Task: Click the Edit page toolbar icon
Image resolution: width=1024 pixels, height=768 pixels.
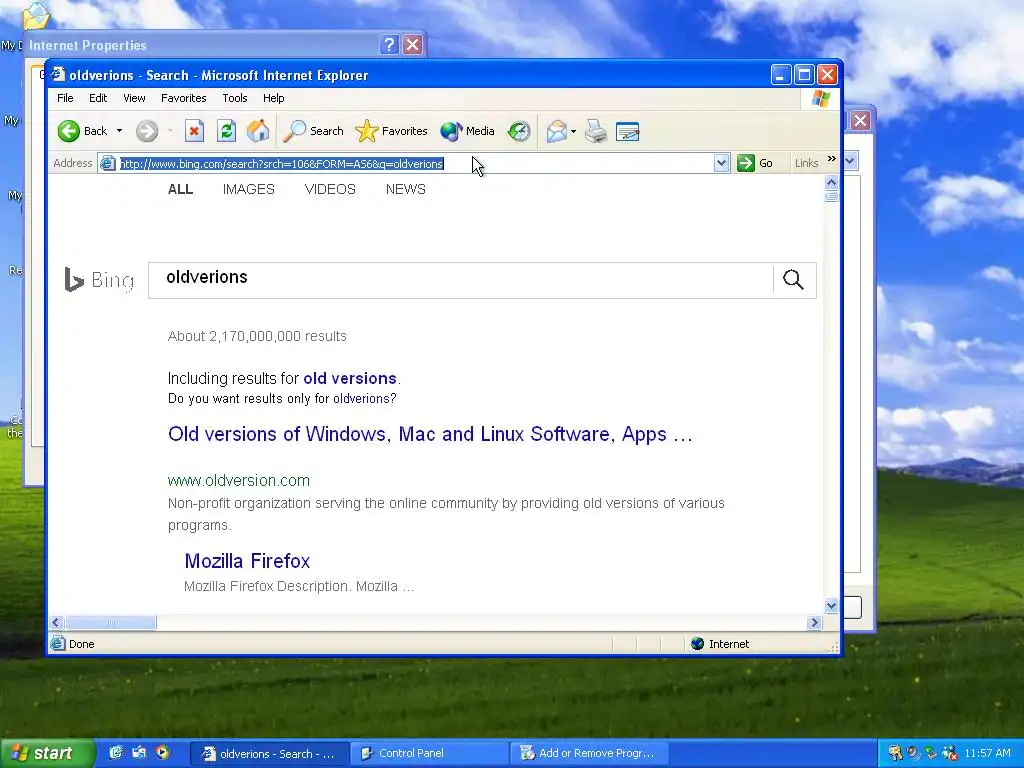Action: click(x=628, y=131)
